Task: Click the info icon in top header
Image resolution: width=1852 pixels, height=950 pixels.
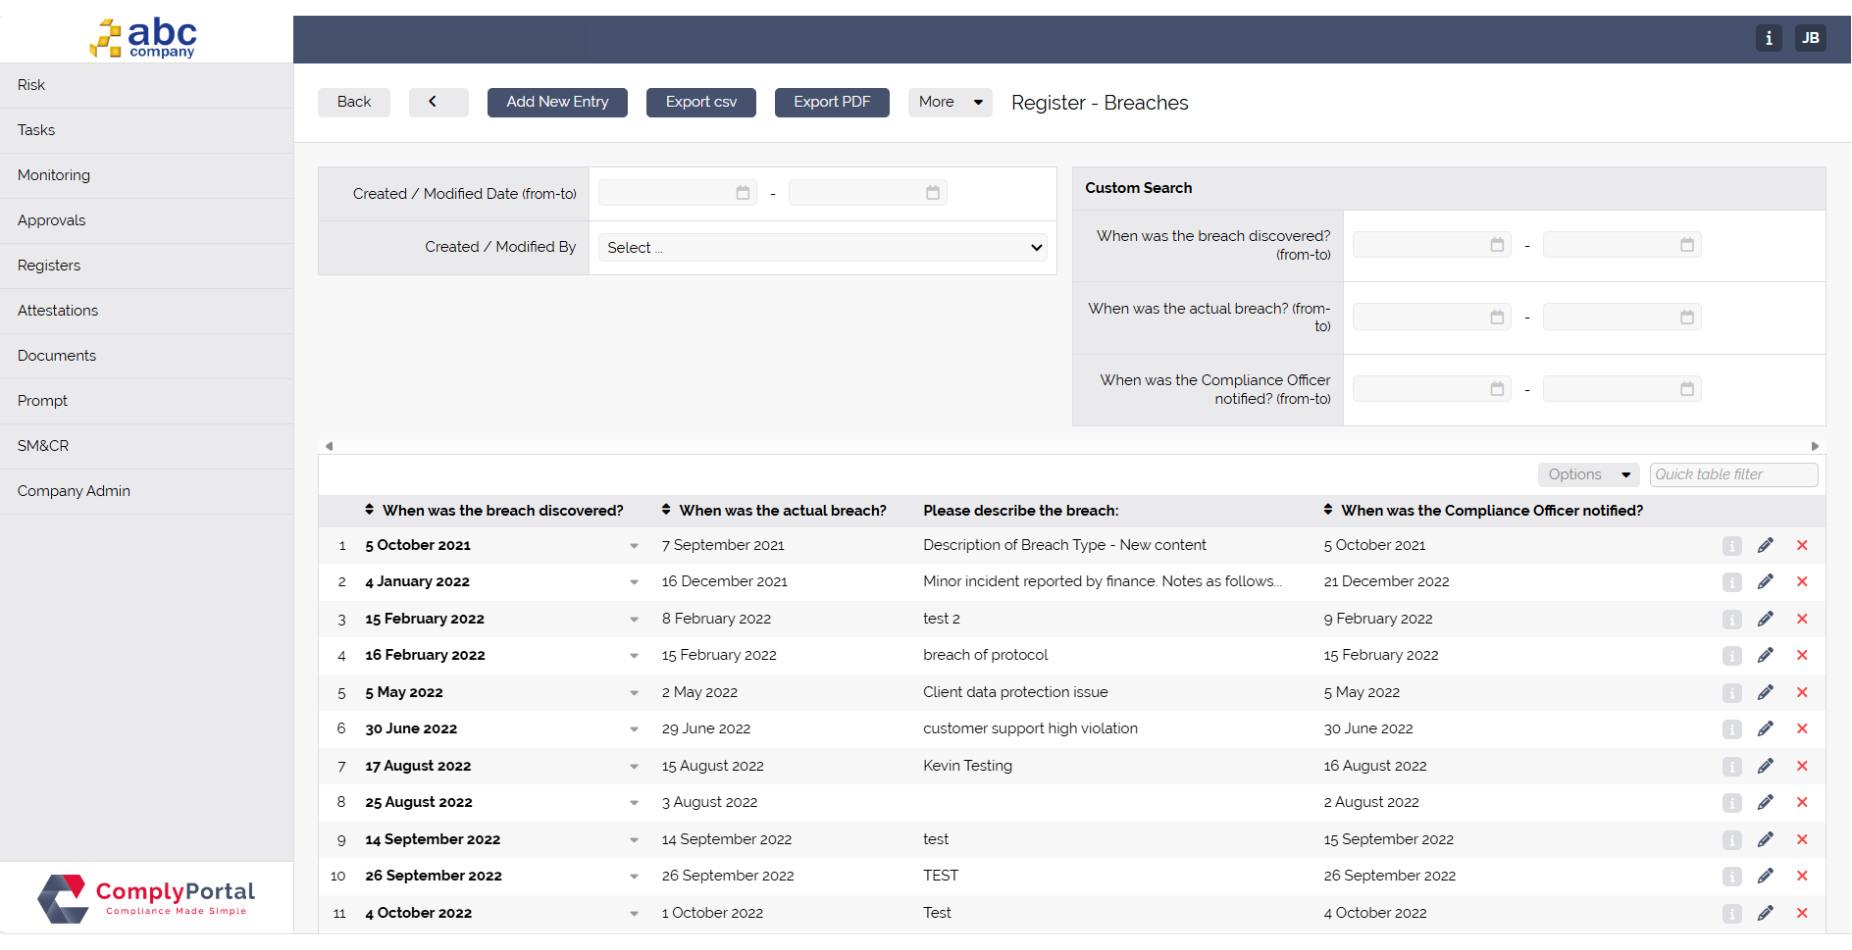Action: (1768, 38)
